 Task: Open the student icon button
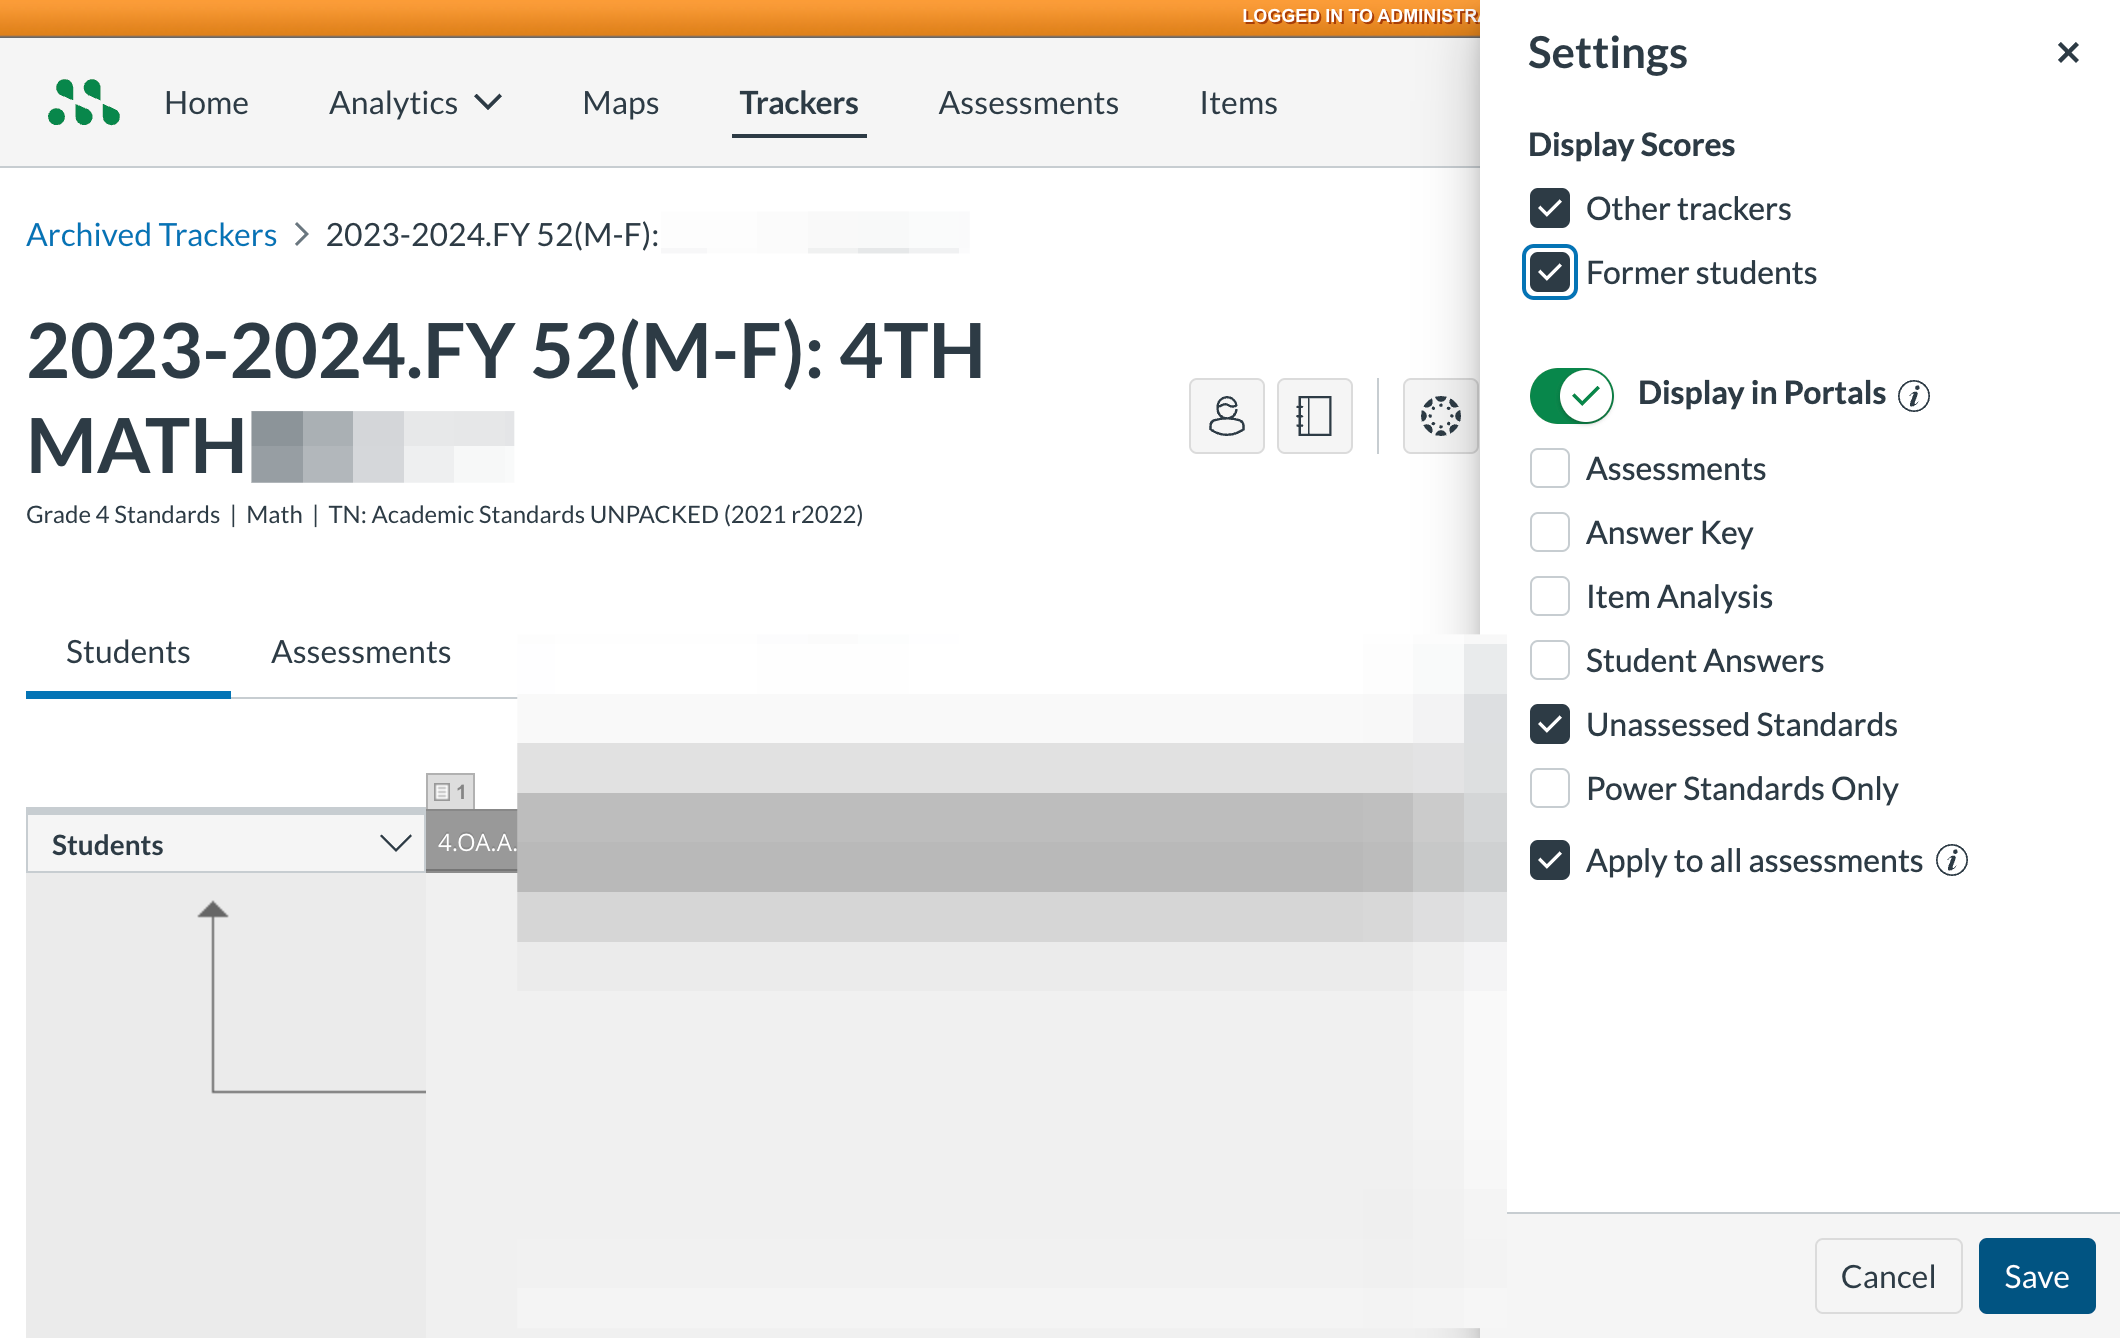(x=1226, y=415)
